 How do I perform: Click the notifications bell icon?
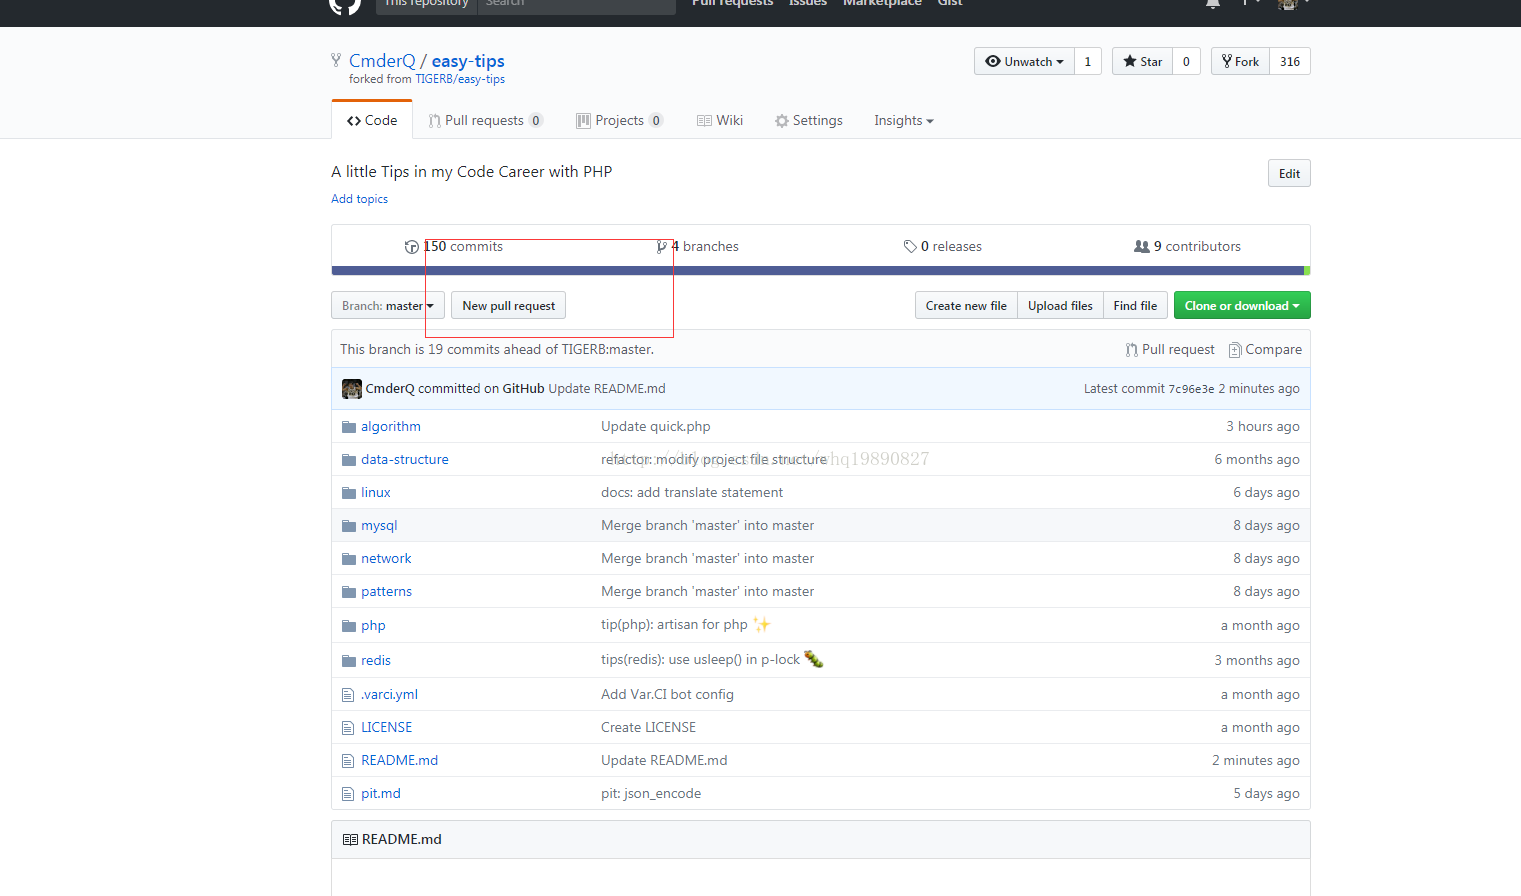[1213, 3]
